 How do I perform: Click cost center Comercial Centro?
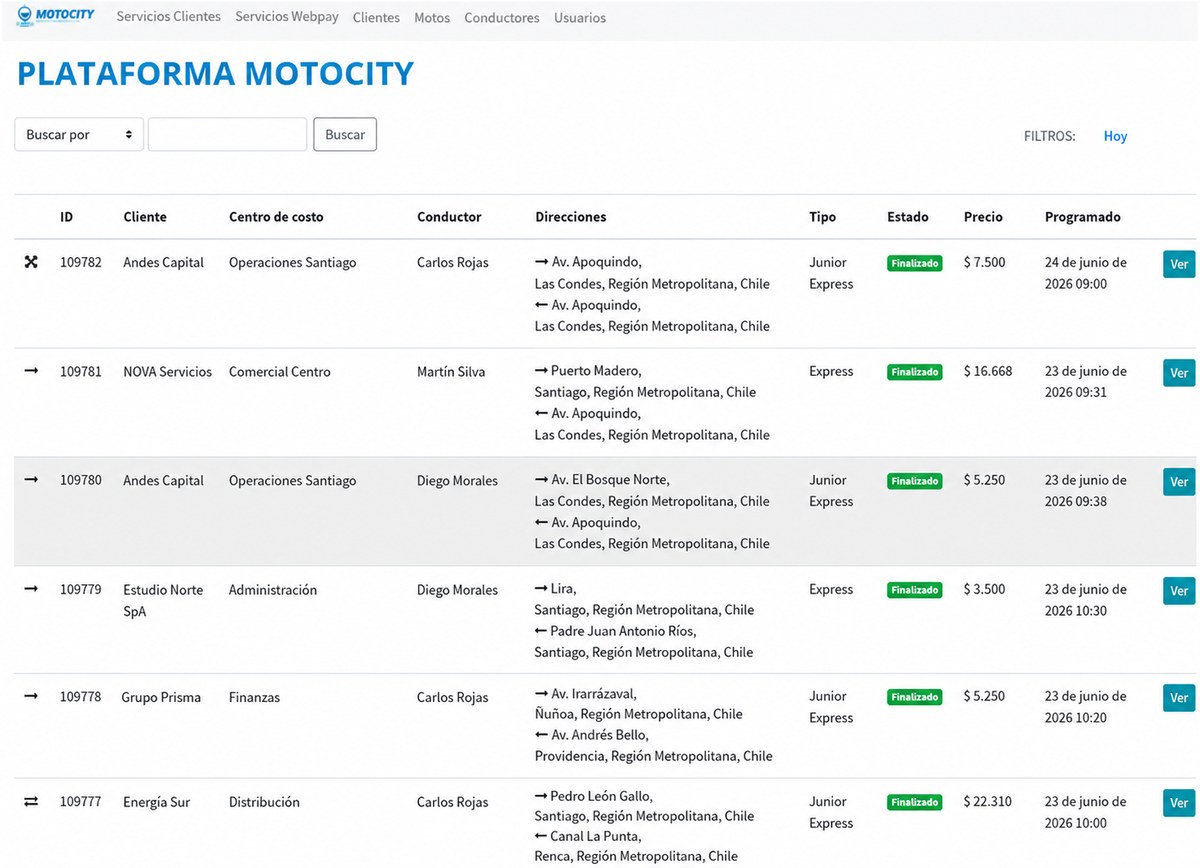click(279, 371)
